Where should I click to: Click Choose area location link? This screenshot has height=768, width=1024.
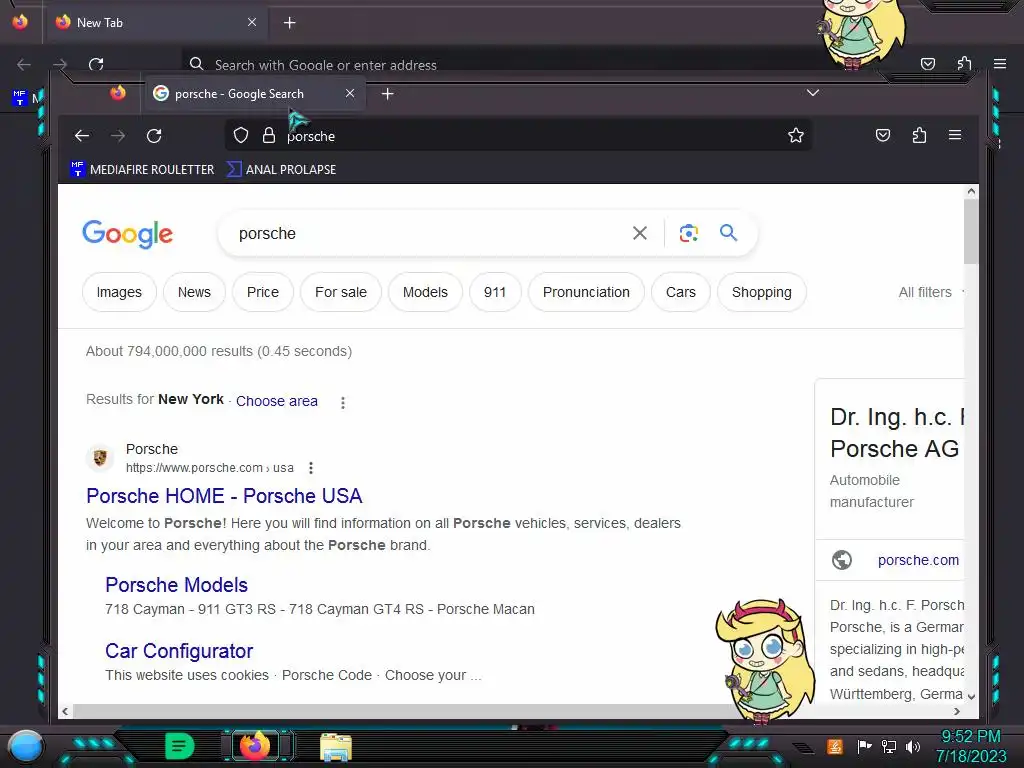[x=277, y=401]
